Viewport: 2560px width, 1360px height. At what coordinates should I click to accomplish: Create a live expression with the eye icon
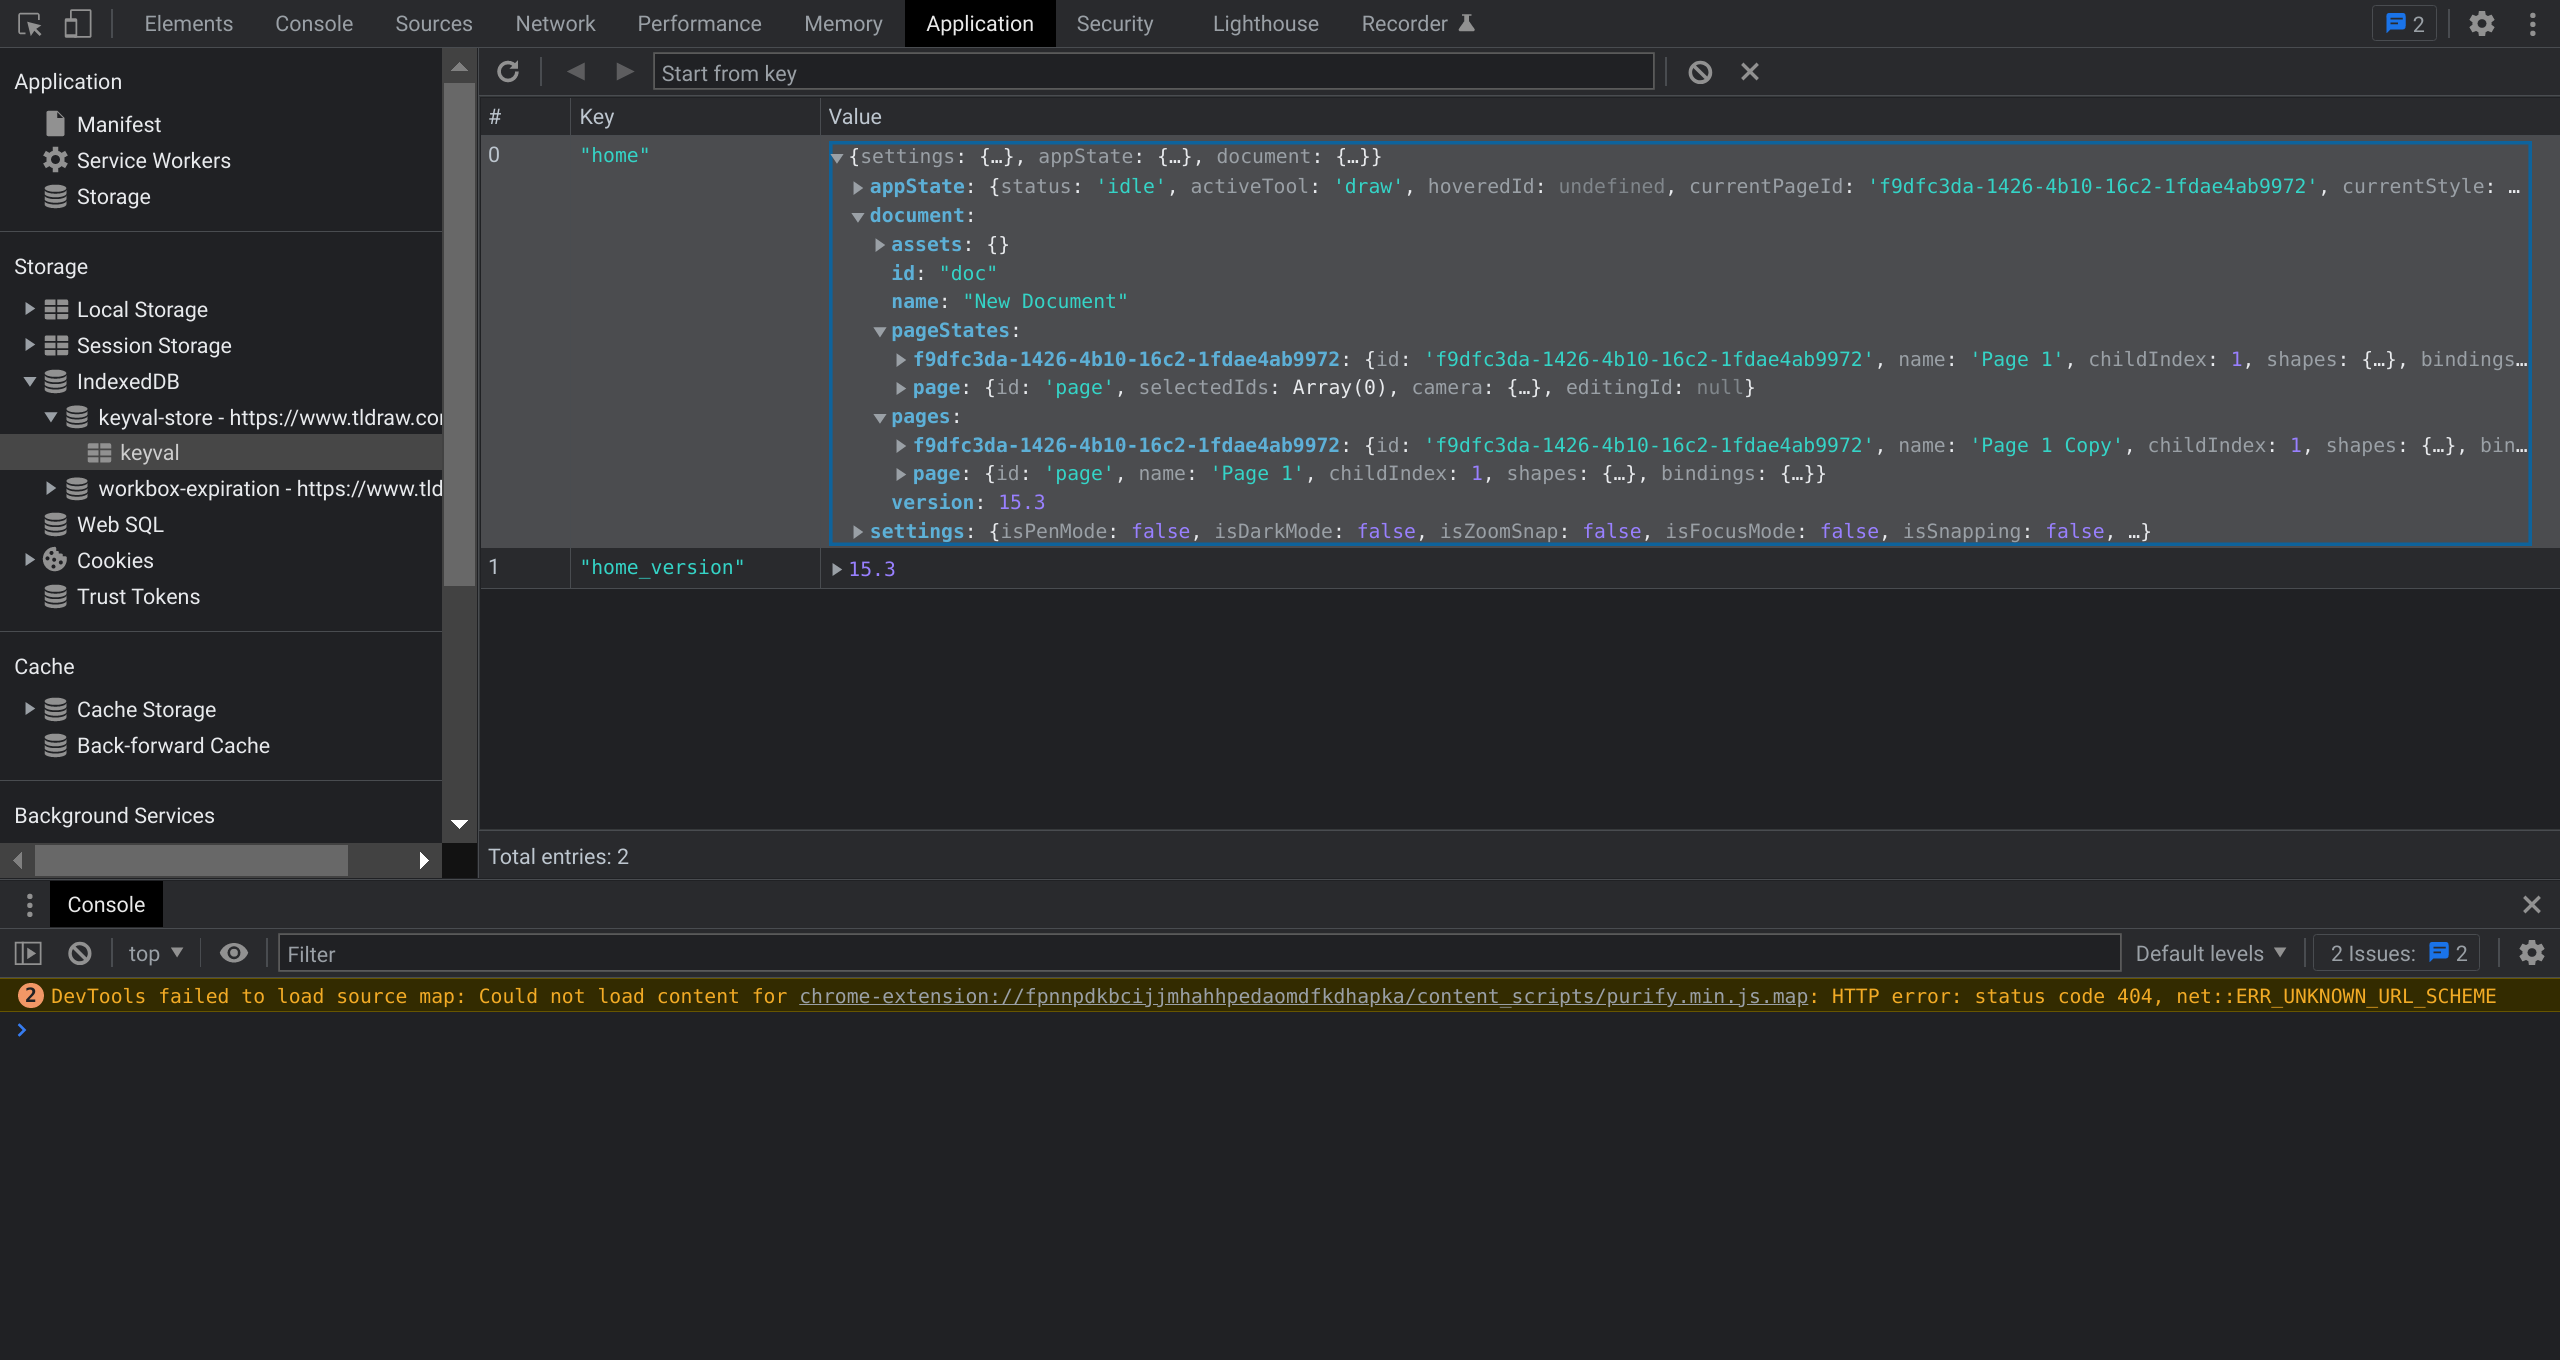233,953
